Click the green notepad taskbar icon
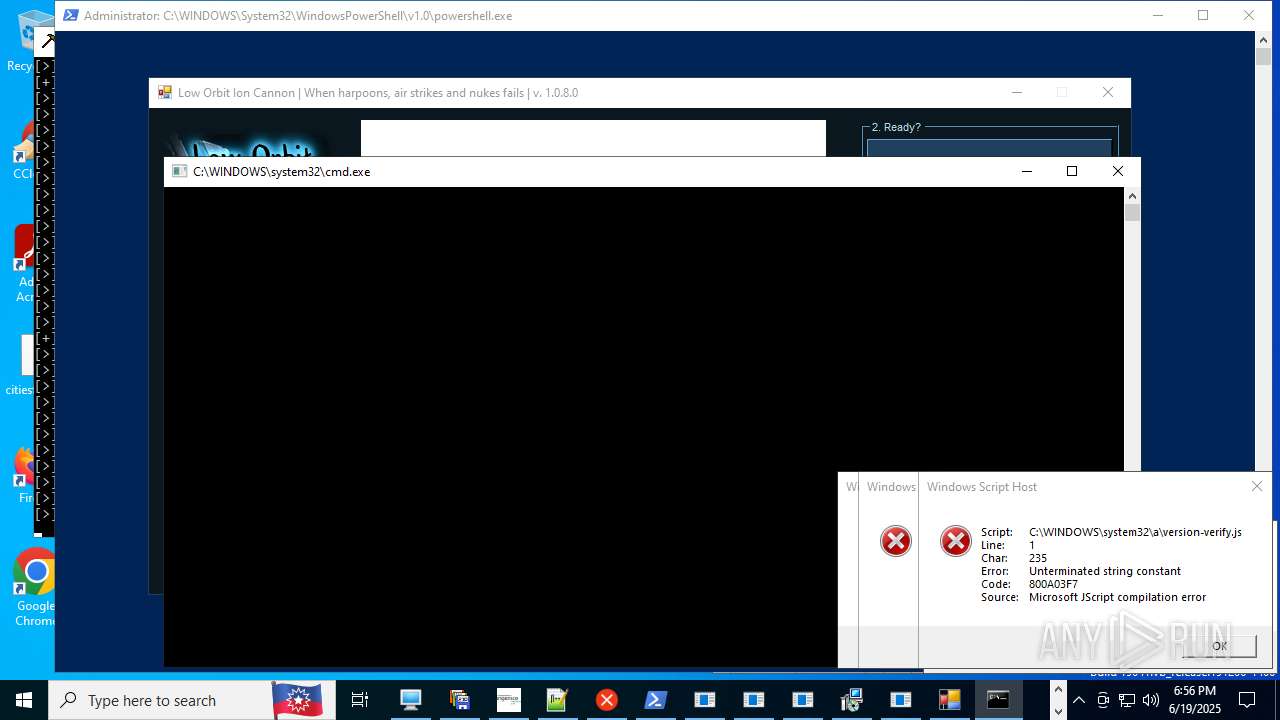This screenshot has height=720, width=1280. pos(557,700)
